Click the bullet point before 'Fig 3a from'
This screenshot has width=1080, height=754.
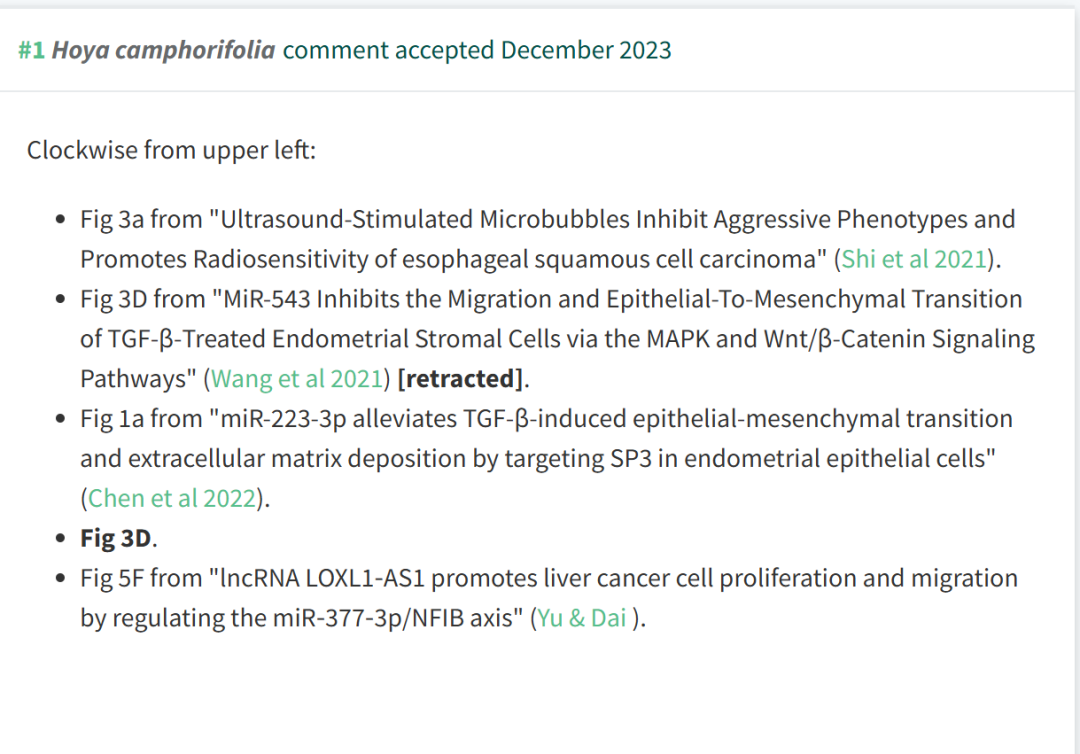[61, 220]
